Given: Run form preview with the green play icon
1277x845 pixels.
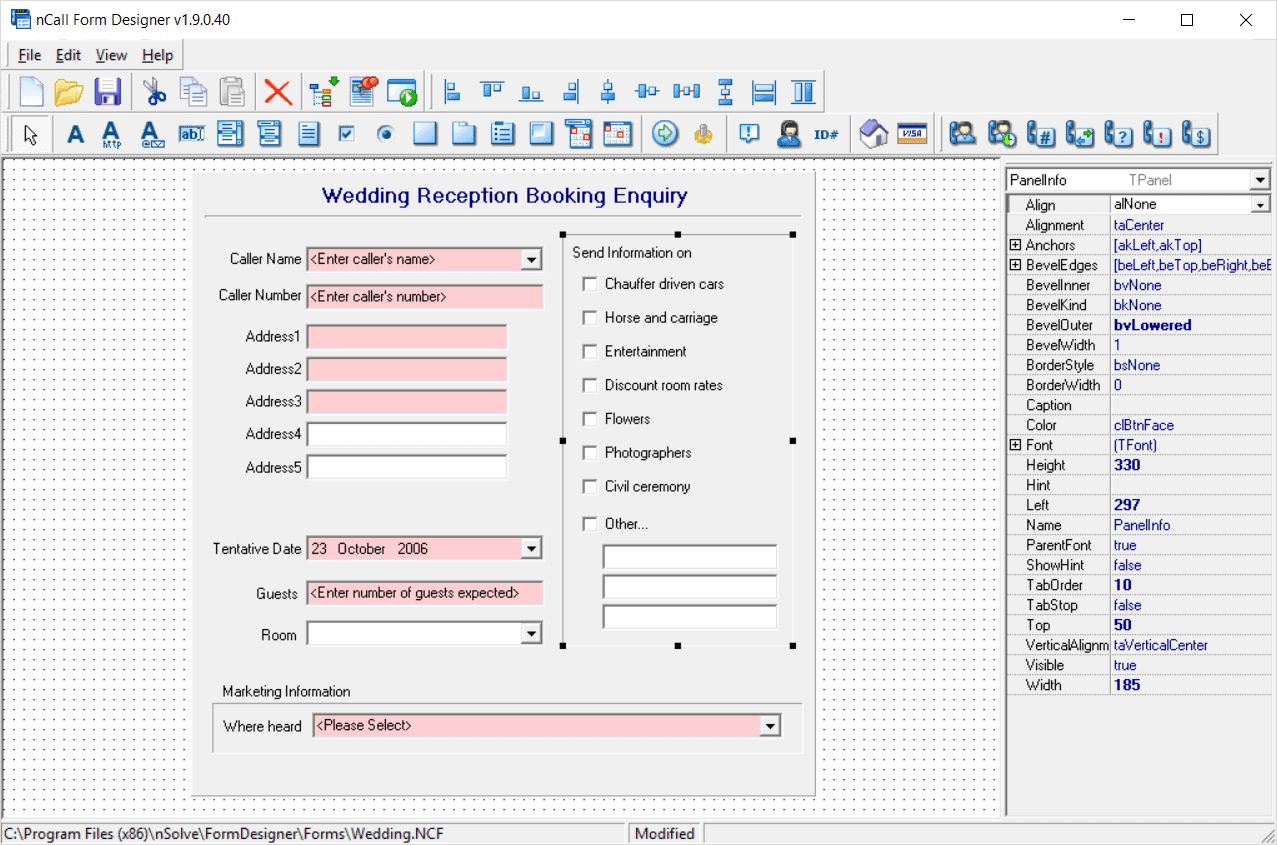Looking at the screenshot, I should [x=402, y=92].
